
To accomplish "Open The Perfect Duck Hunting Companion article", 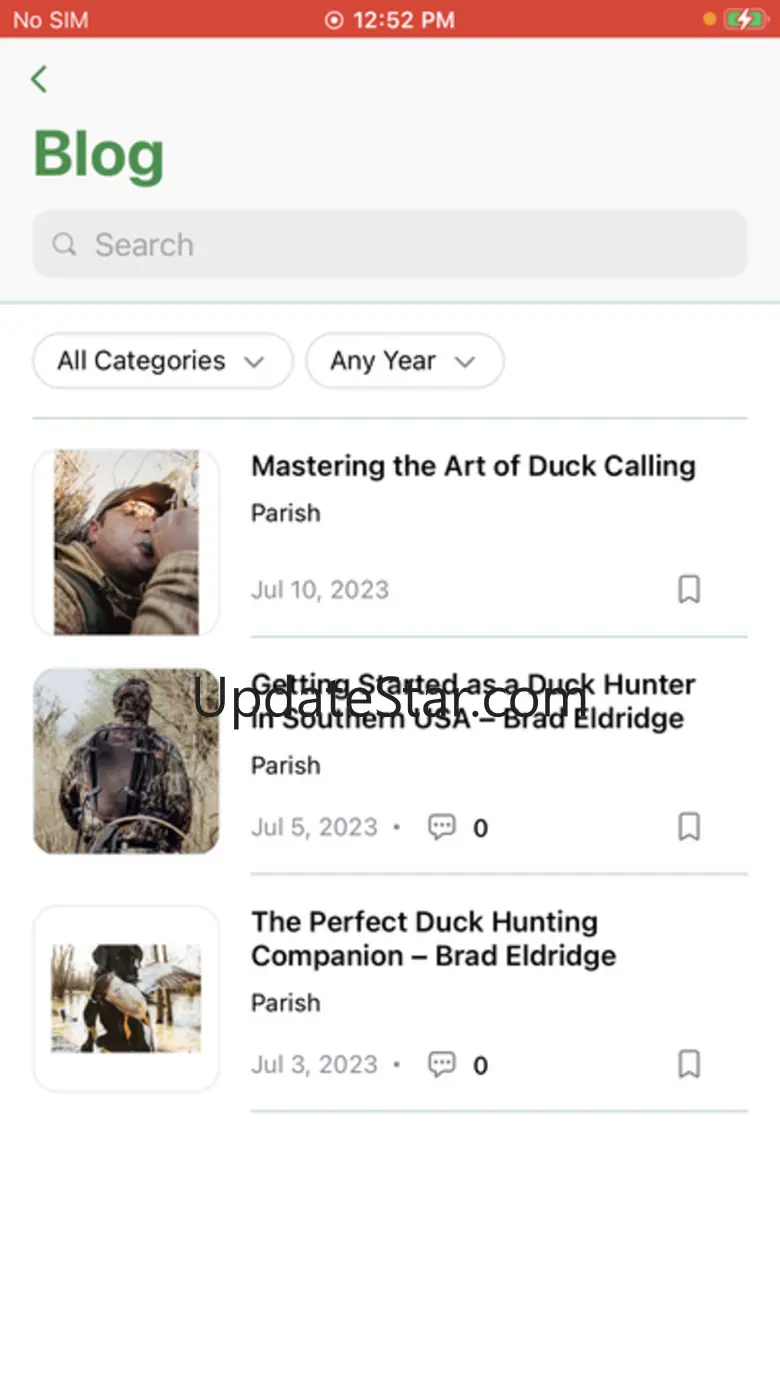I will [433, 938].
